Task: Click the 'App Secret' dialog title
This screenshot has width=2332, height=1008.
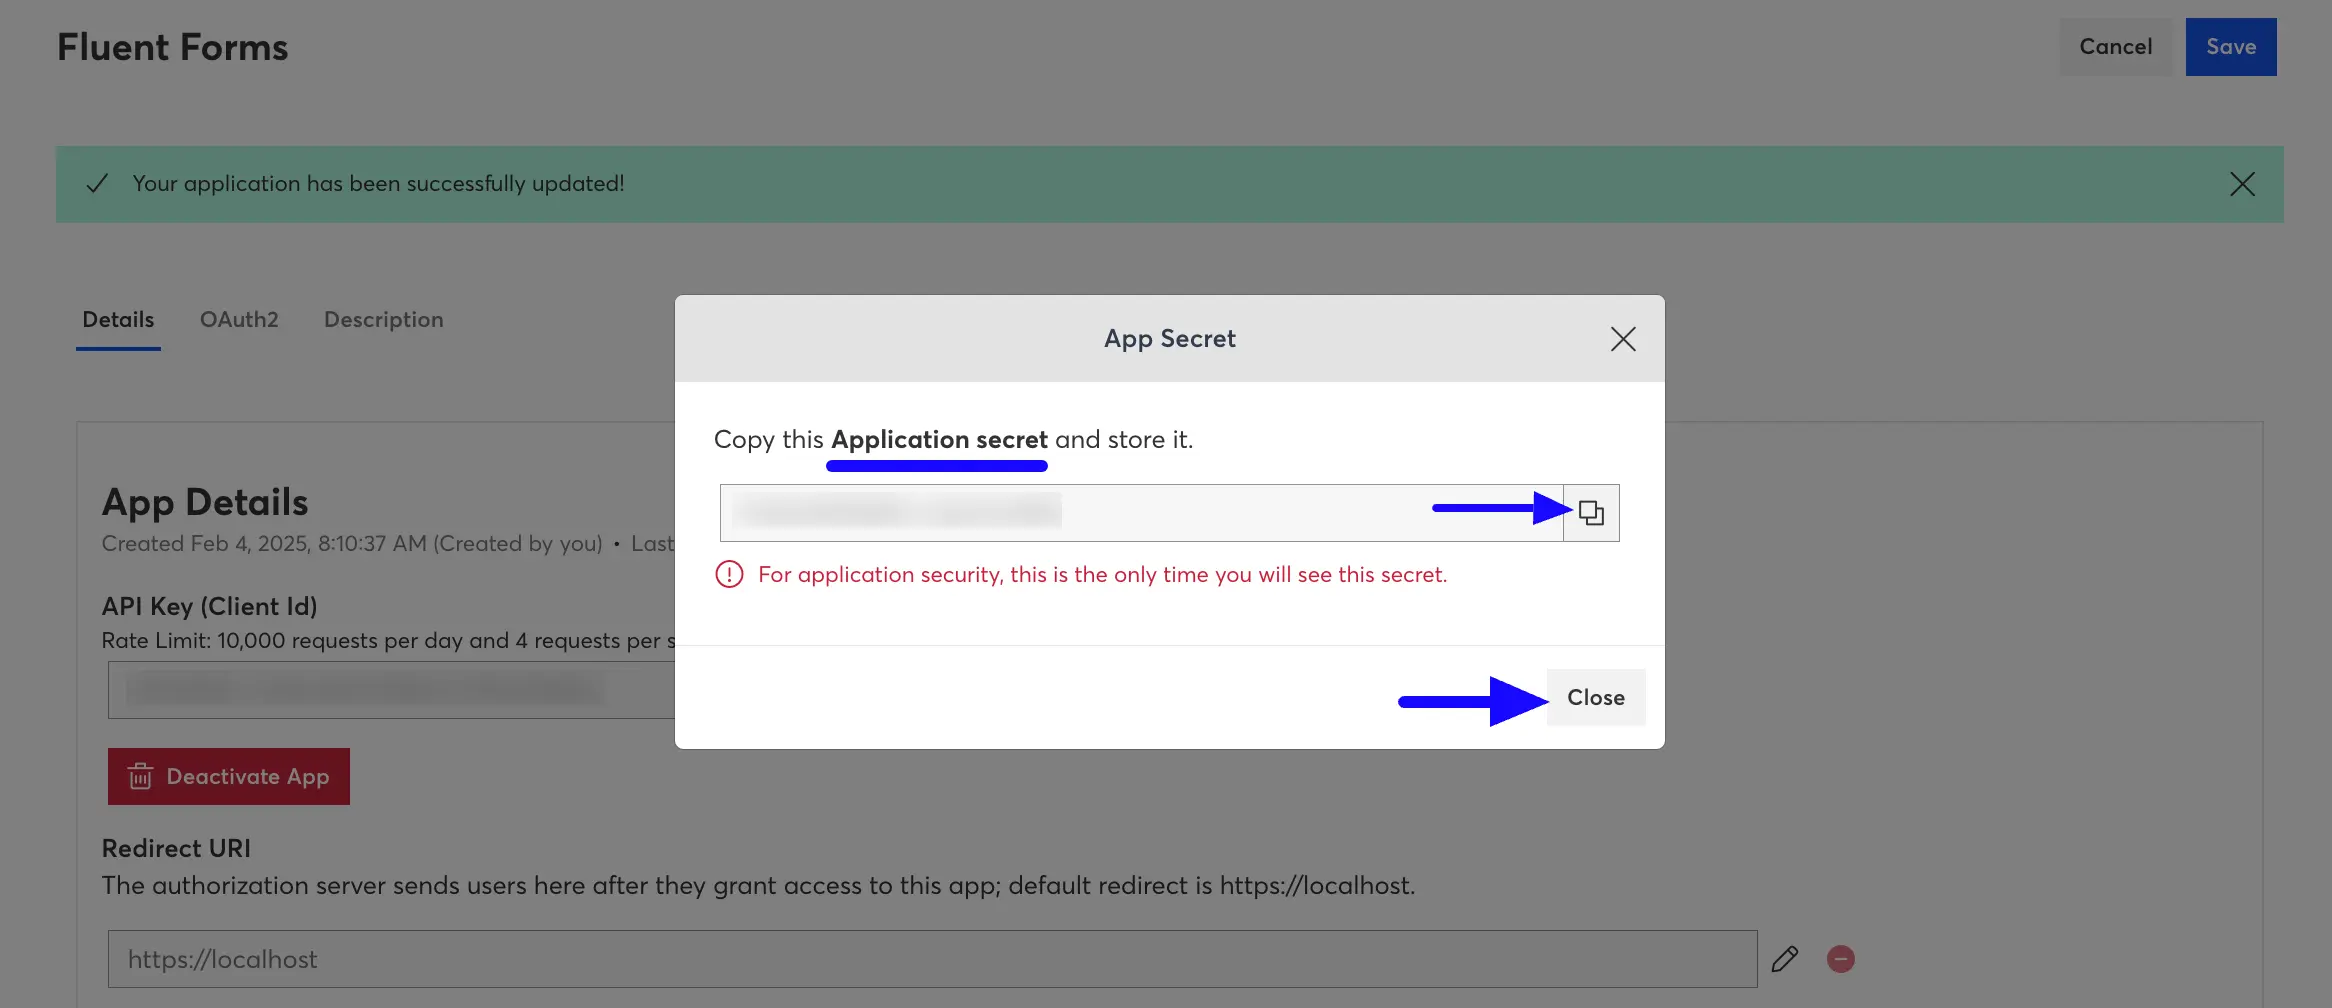Action: 1170,339
